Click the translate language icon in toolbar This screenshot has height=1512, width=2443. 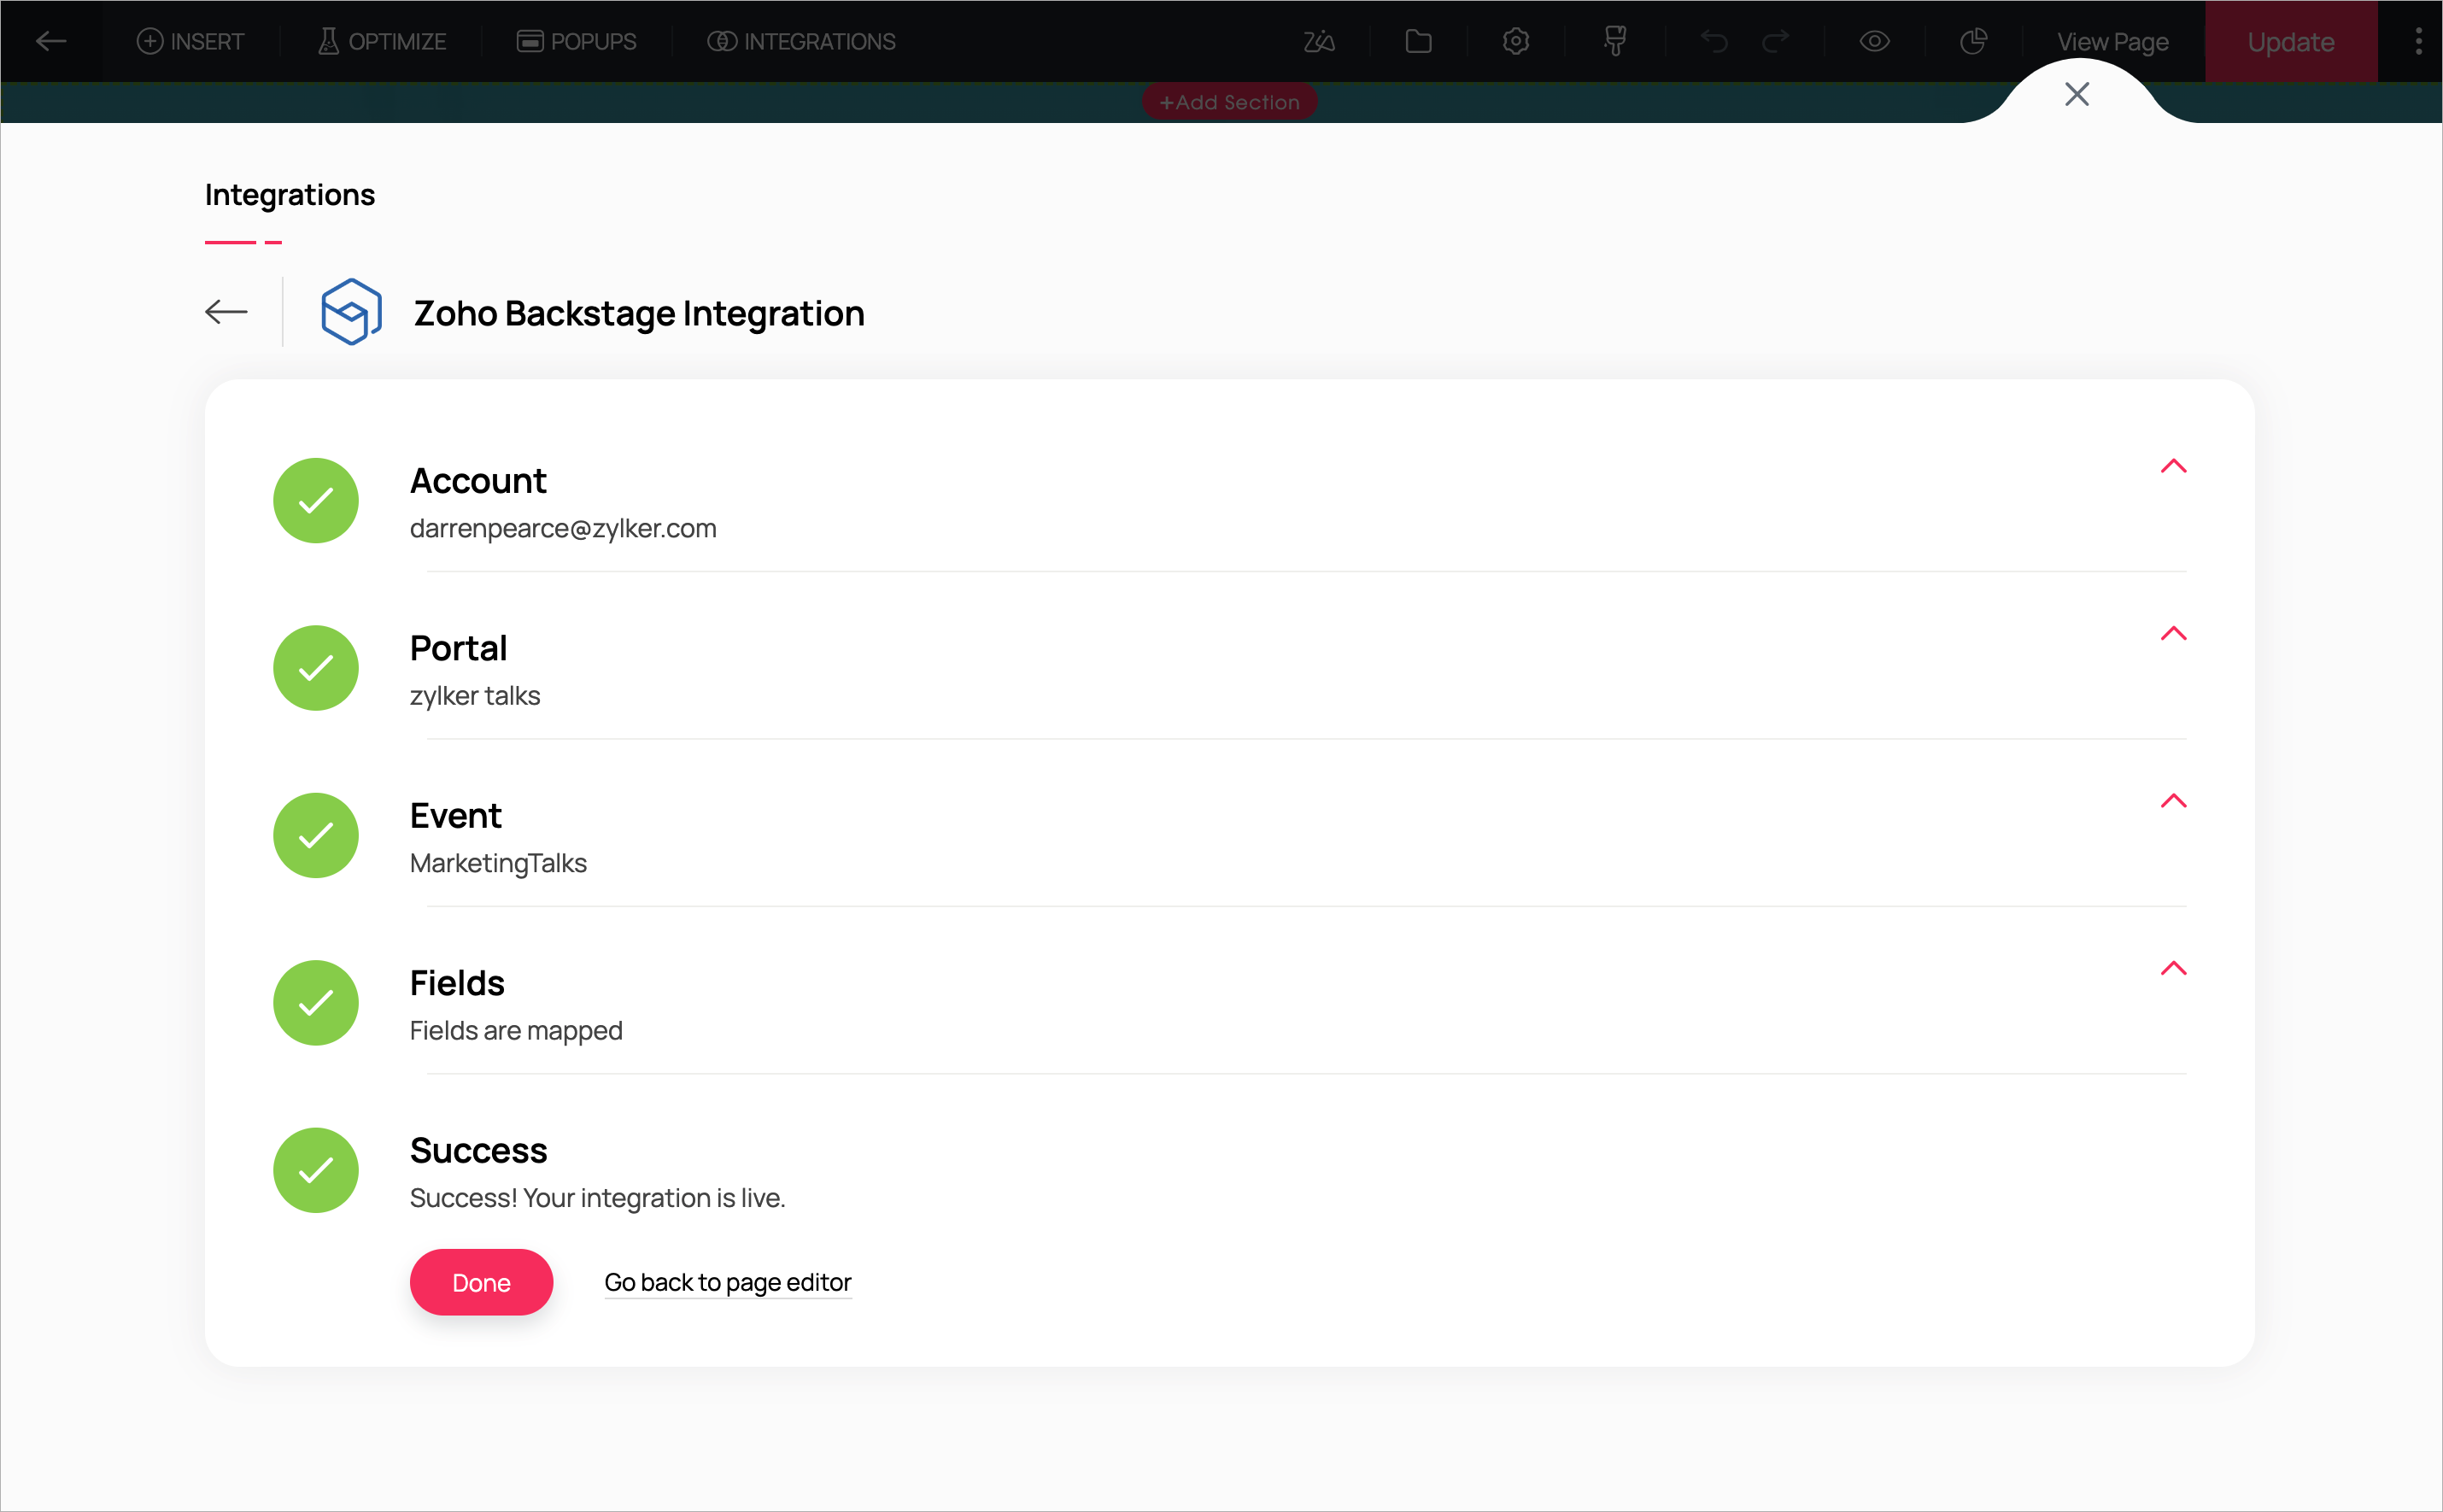tap(1319, 41)
